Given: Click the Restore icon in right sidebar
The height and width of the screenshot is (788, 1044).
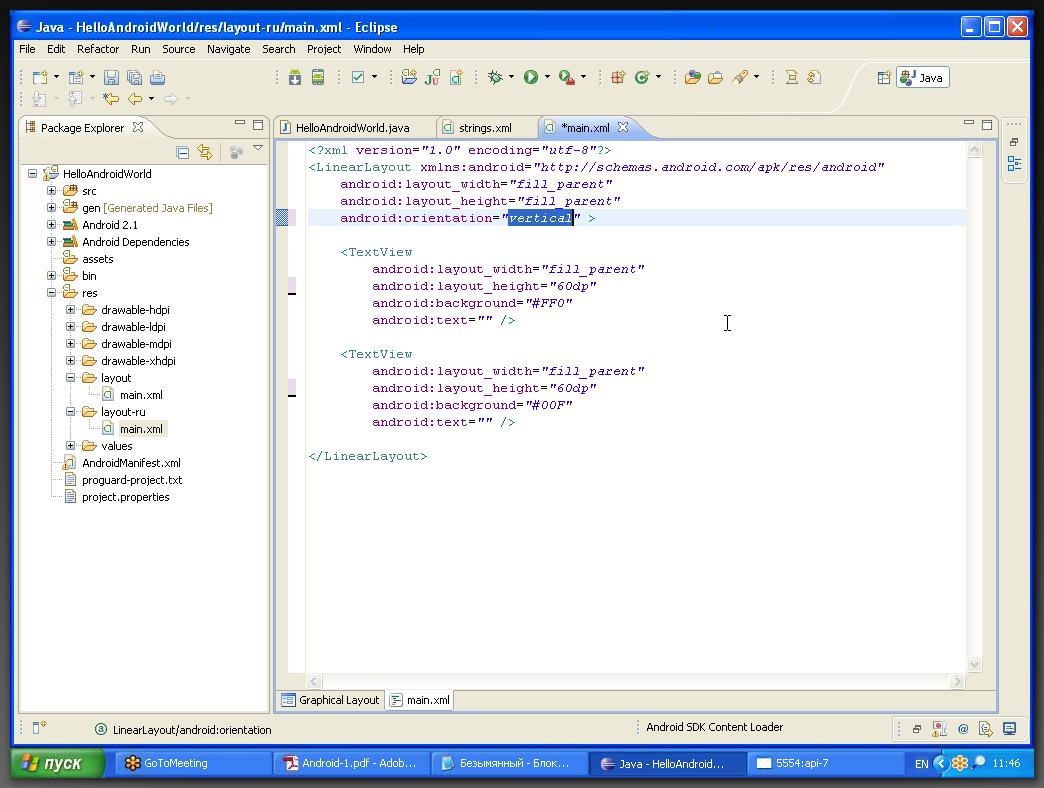Looking at the screenshot, I should tap(1014, 142).
